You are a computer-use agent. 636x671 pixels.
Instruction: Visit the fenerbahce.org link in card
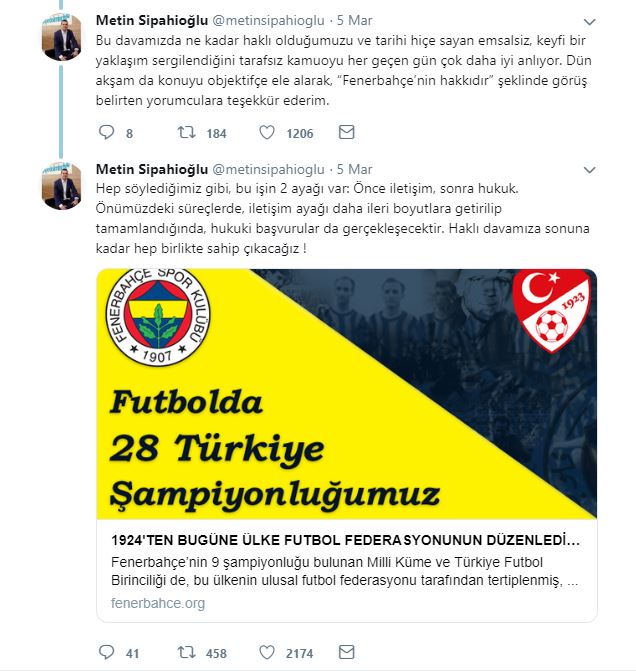pyautogui.click(x=158, y=603)
